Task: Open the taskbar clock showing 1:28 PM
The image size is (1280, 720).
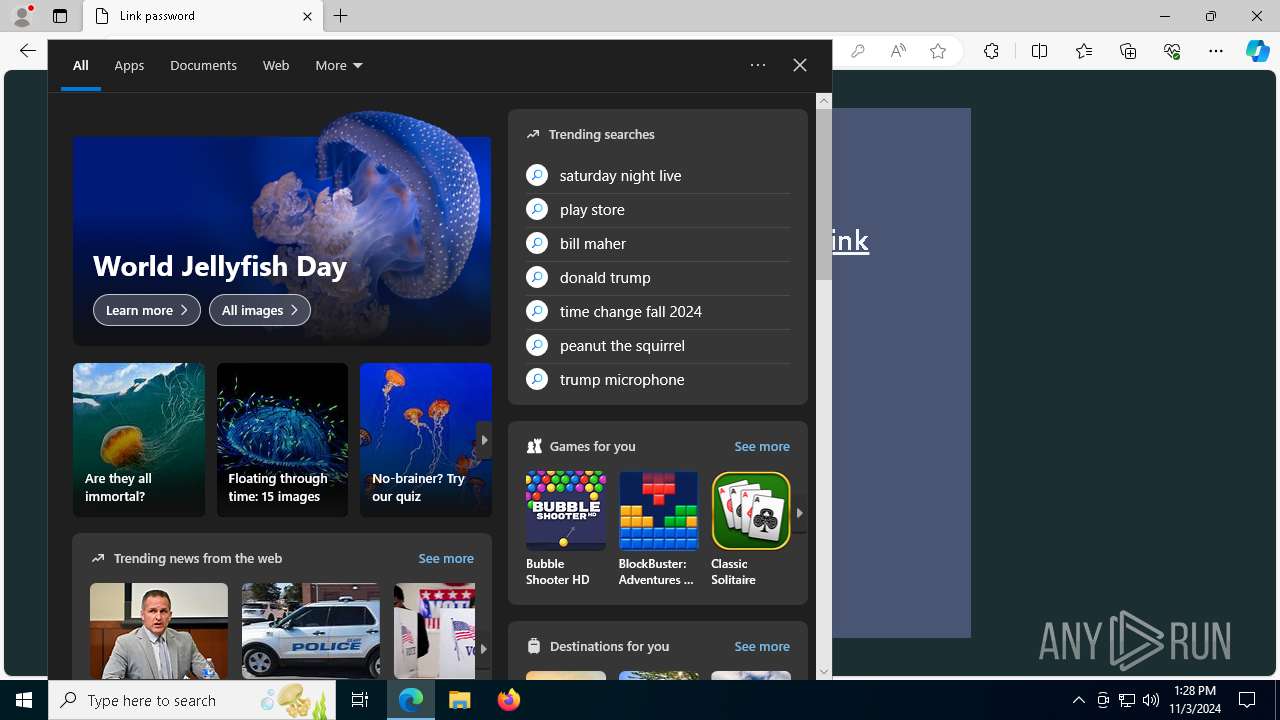Action: pyautogui.click(x=1196, y=700)
